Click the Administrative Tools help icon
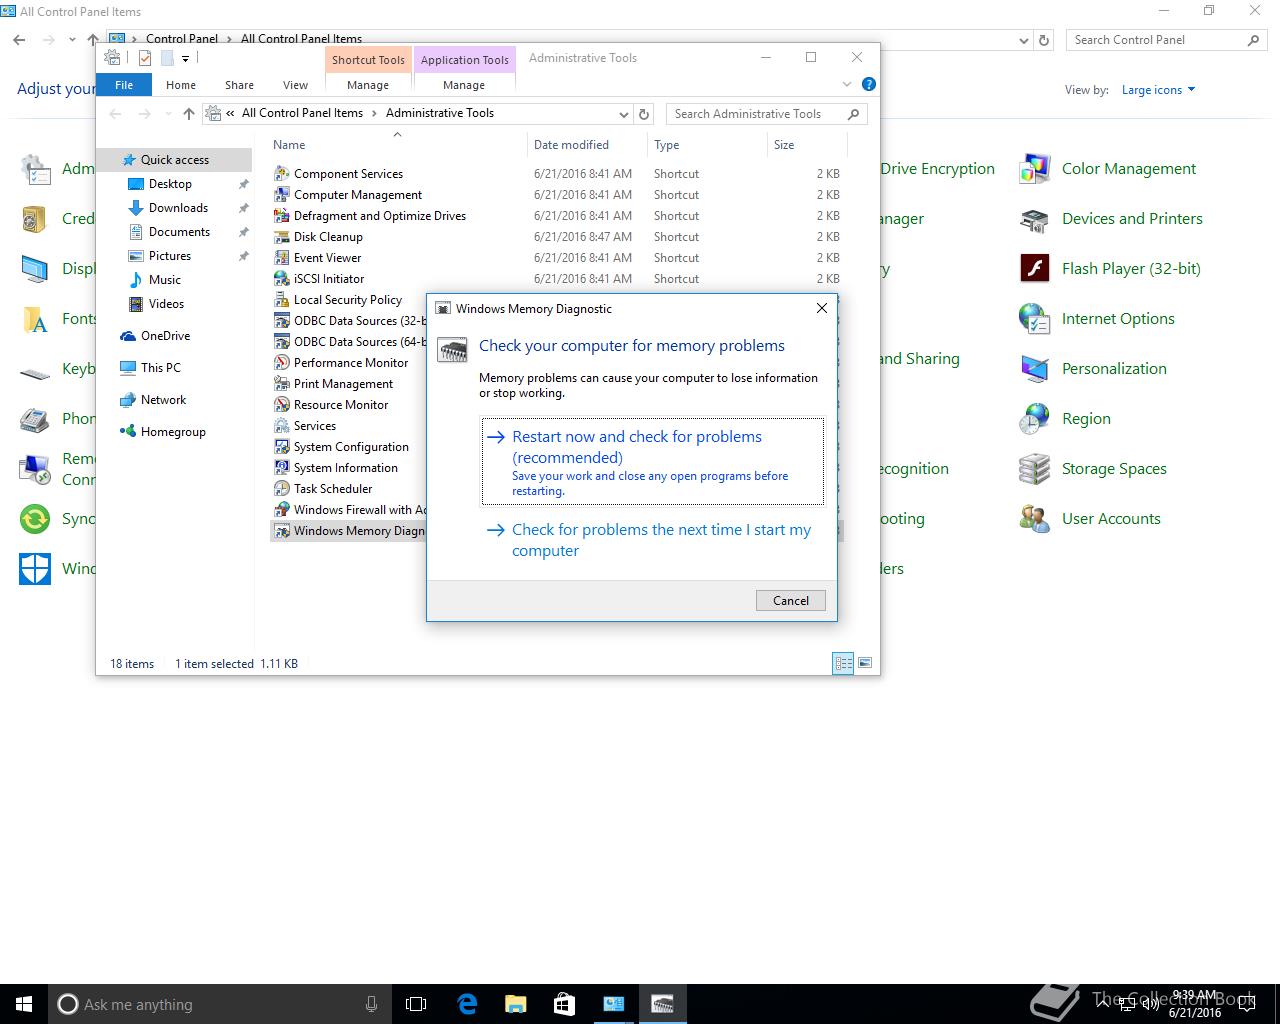The width and height of the screenshot is (1280, 1024). click(x=868, y=85)
